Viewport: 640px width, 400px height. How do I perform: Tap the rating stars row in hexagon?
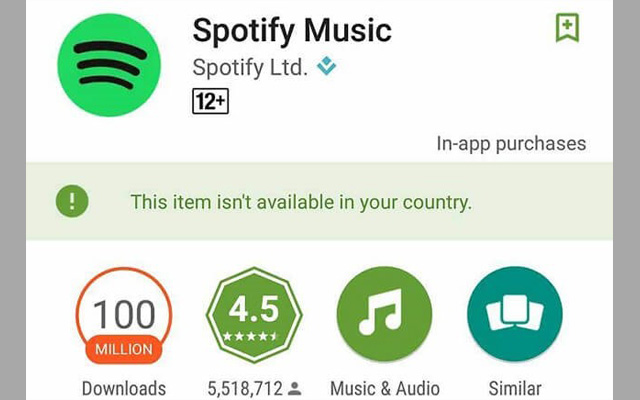[x=250, y=337]
